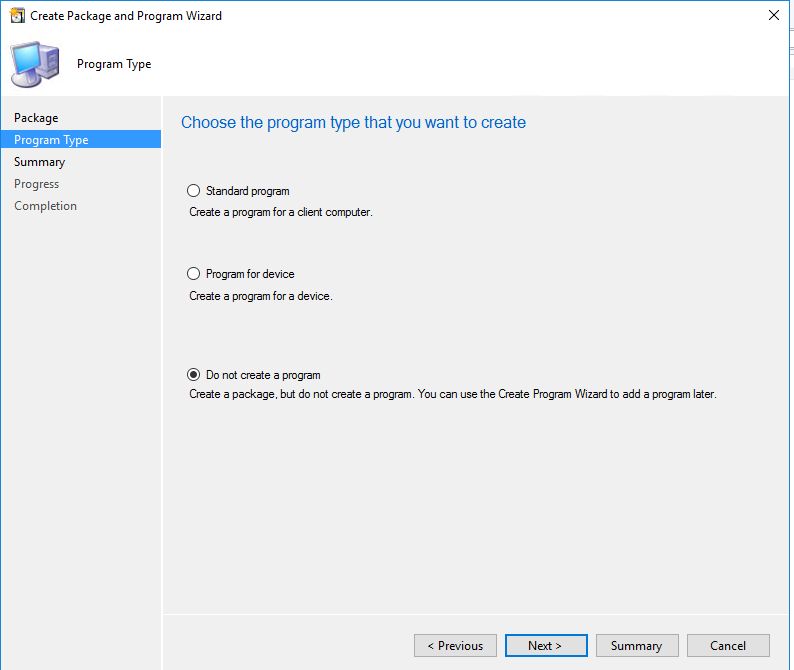Select the Standard program radio button

[194, 191]
